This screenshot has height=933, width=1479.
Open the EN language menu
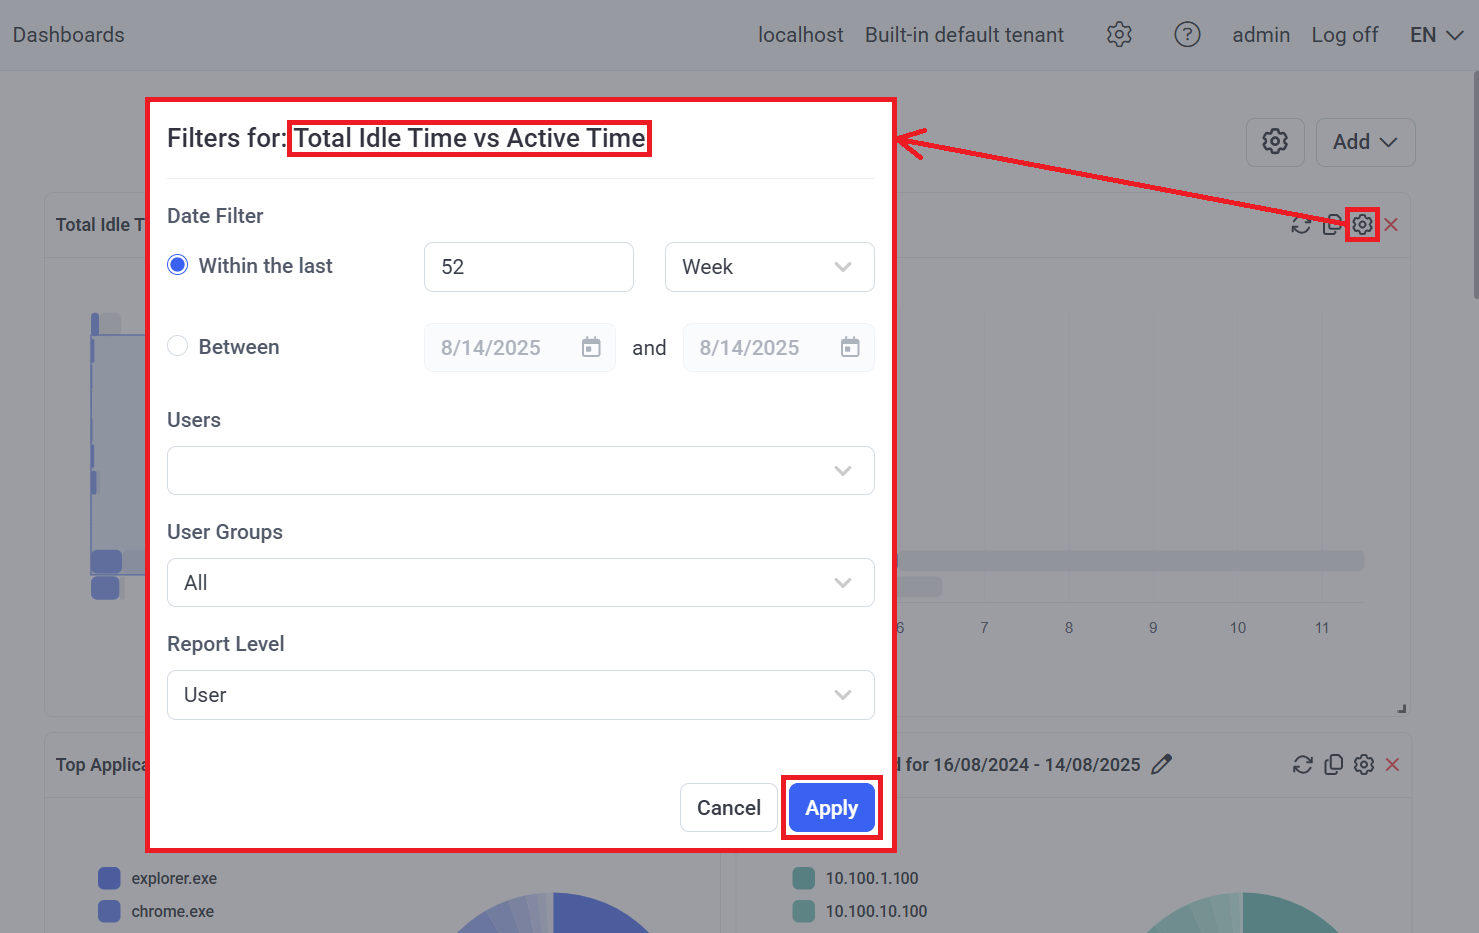(1436, 35)
